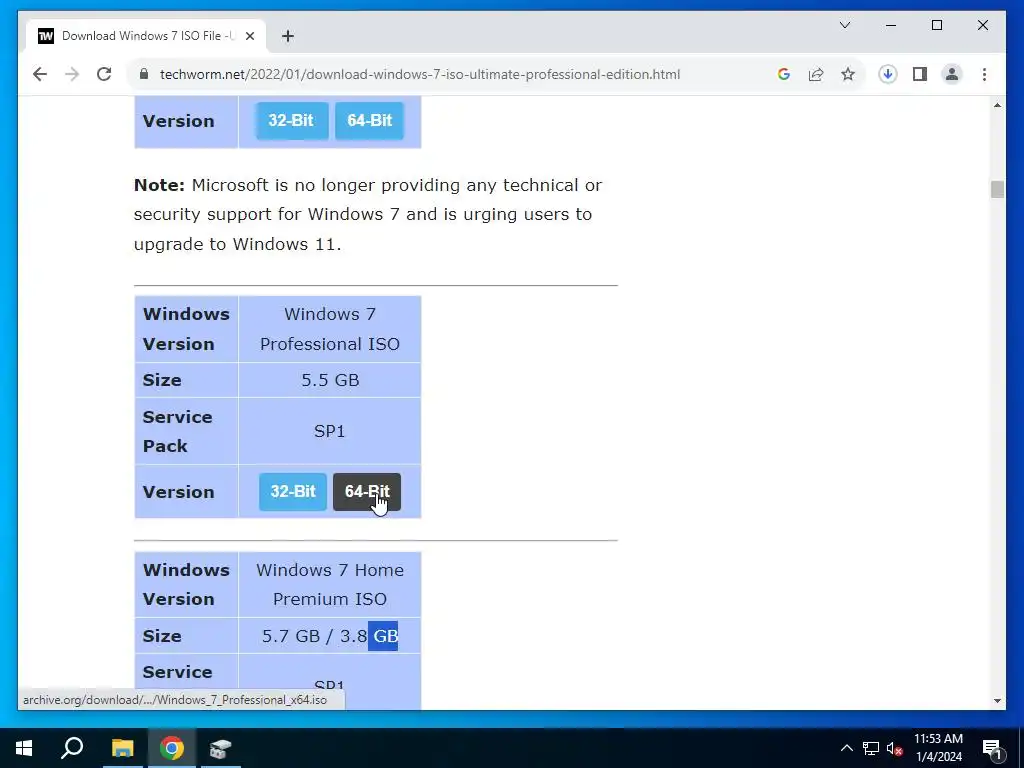Click the Chrome taskbar icon
Screen dimensions: 1024x768
172,748
